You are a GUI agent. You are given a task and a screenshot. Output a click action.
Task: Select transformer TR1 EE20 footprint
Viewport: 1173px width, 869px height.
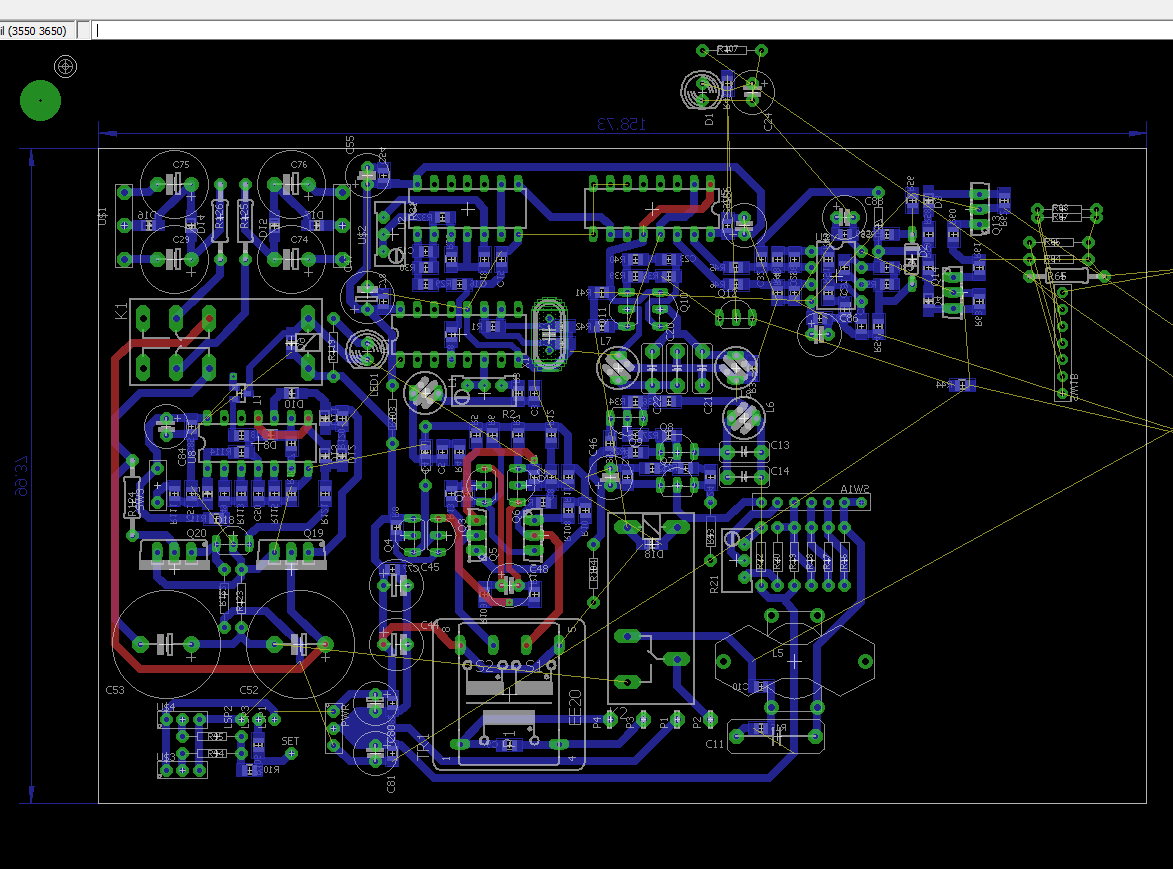(509, 693)
